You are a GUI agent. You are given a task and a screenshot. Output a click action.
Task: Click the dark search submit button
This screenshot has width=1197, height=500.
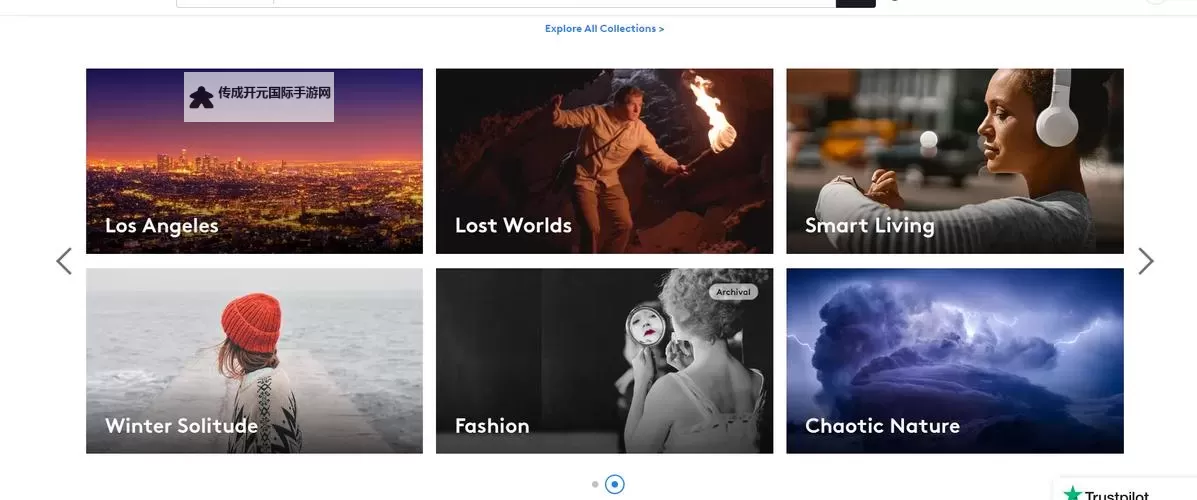(x=856, y=3)
